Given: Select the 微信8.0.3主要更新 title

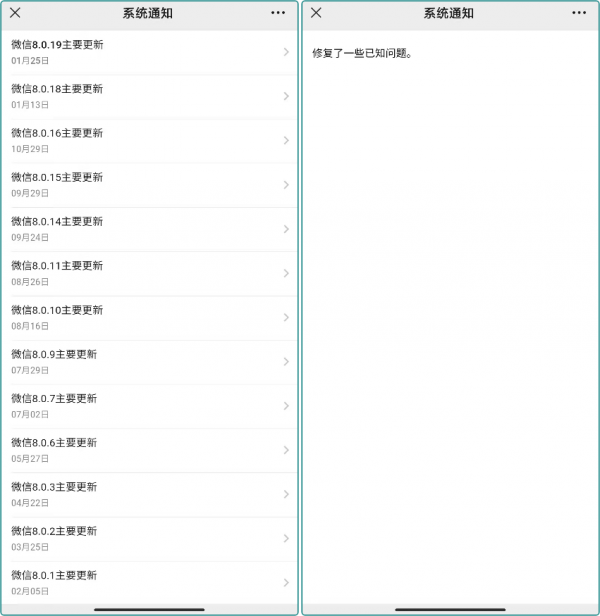Looking at the screenshot, I should (x=54, y=487).
